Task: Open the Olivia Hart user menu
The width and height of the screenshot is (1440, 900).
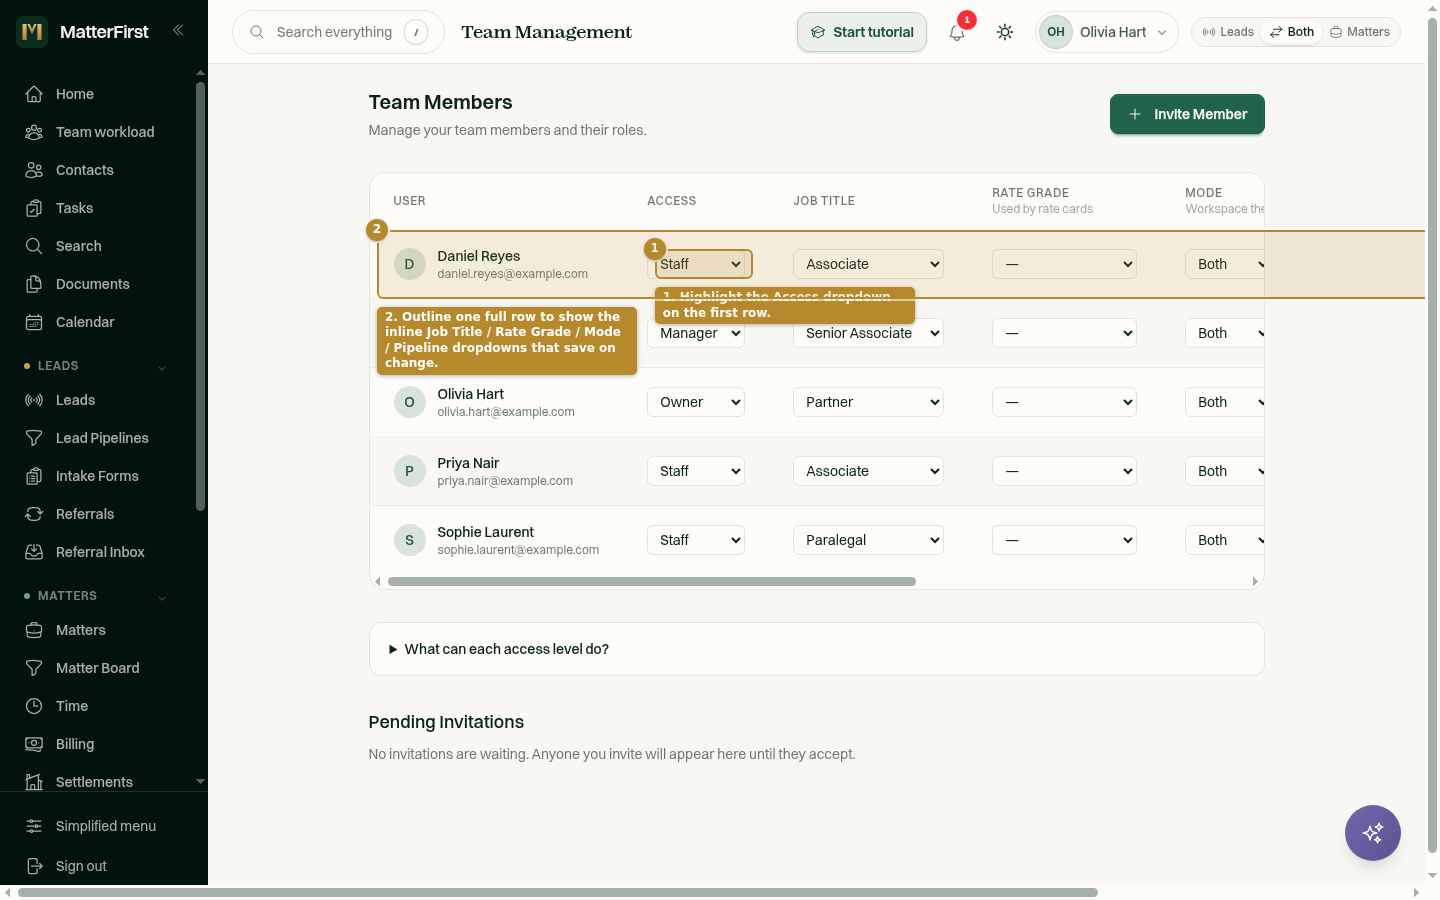Action: pos(1106,32)
